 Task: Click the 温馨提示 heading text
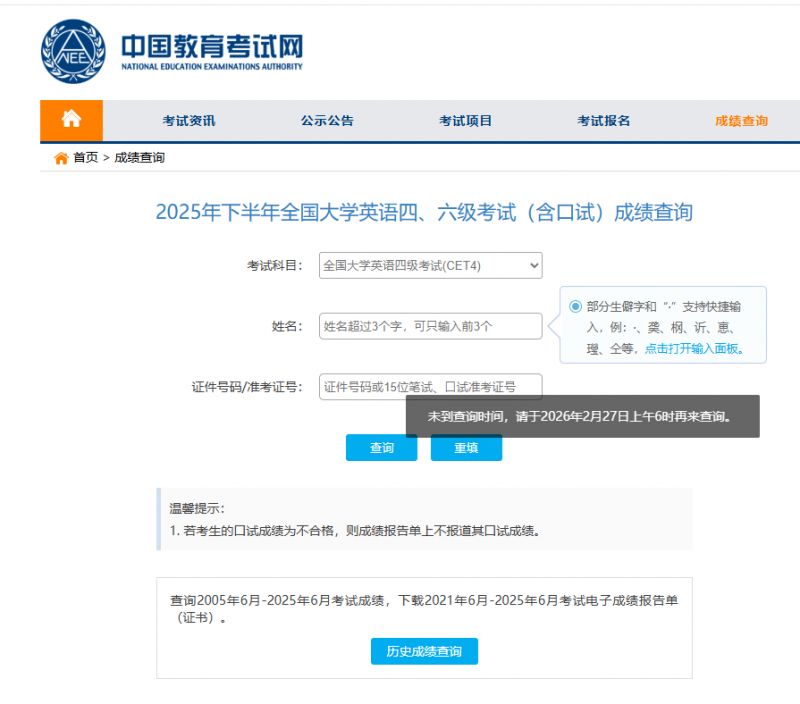tap(197, 508)
